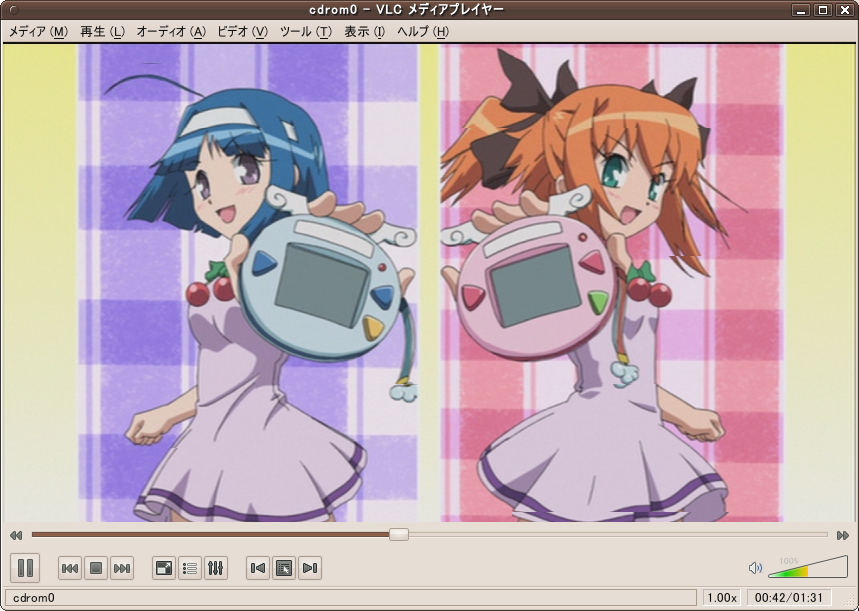Image resolution: width=859 pixels, height=611 pixels.
Task: Open the ビデオ (V) menu
Action: click(242, 32)
